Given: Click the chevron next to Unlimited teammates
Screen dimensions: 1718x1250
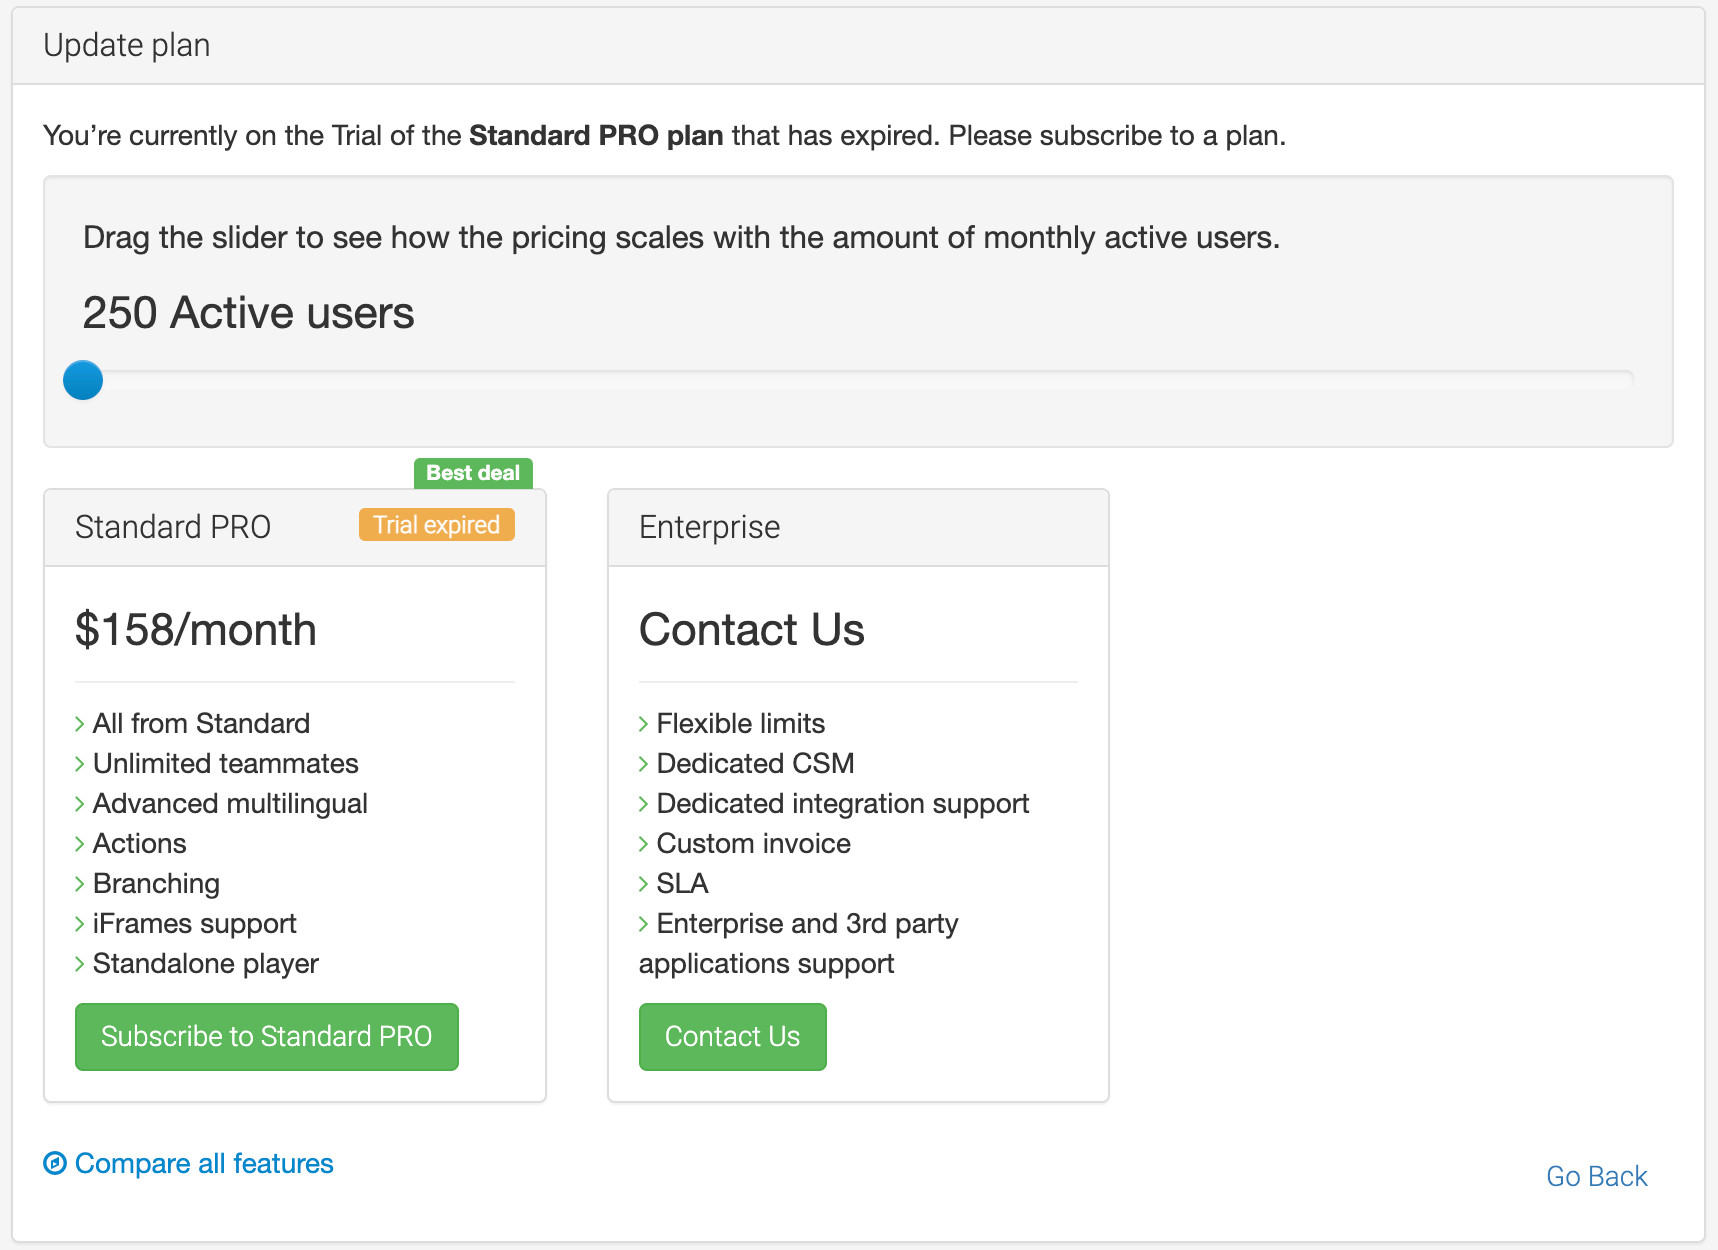Looking at the screenshot, I should click(x=80, y=764).
